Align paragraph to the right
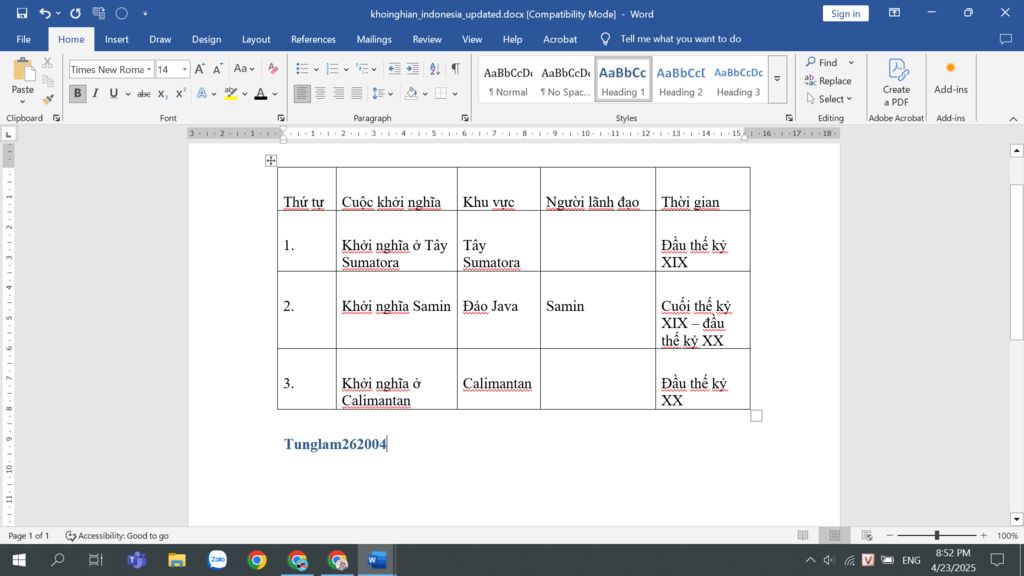The height and width of the screenshot is (576, 1024). [x=338, y=93]
